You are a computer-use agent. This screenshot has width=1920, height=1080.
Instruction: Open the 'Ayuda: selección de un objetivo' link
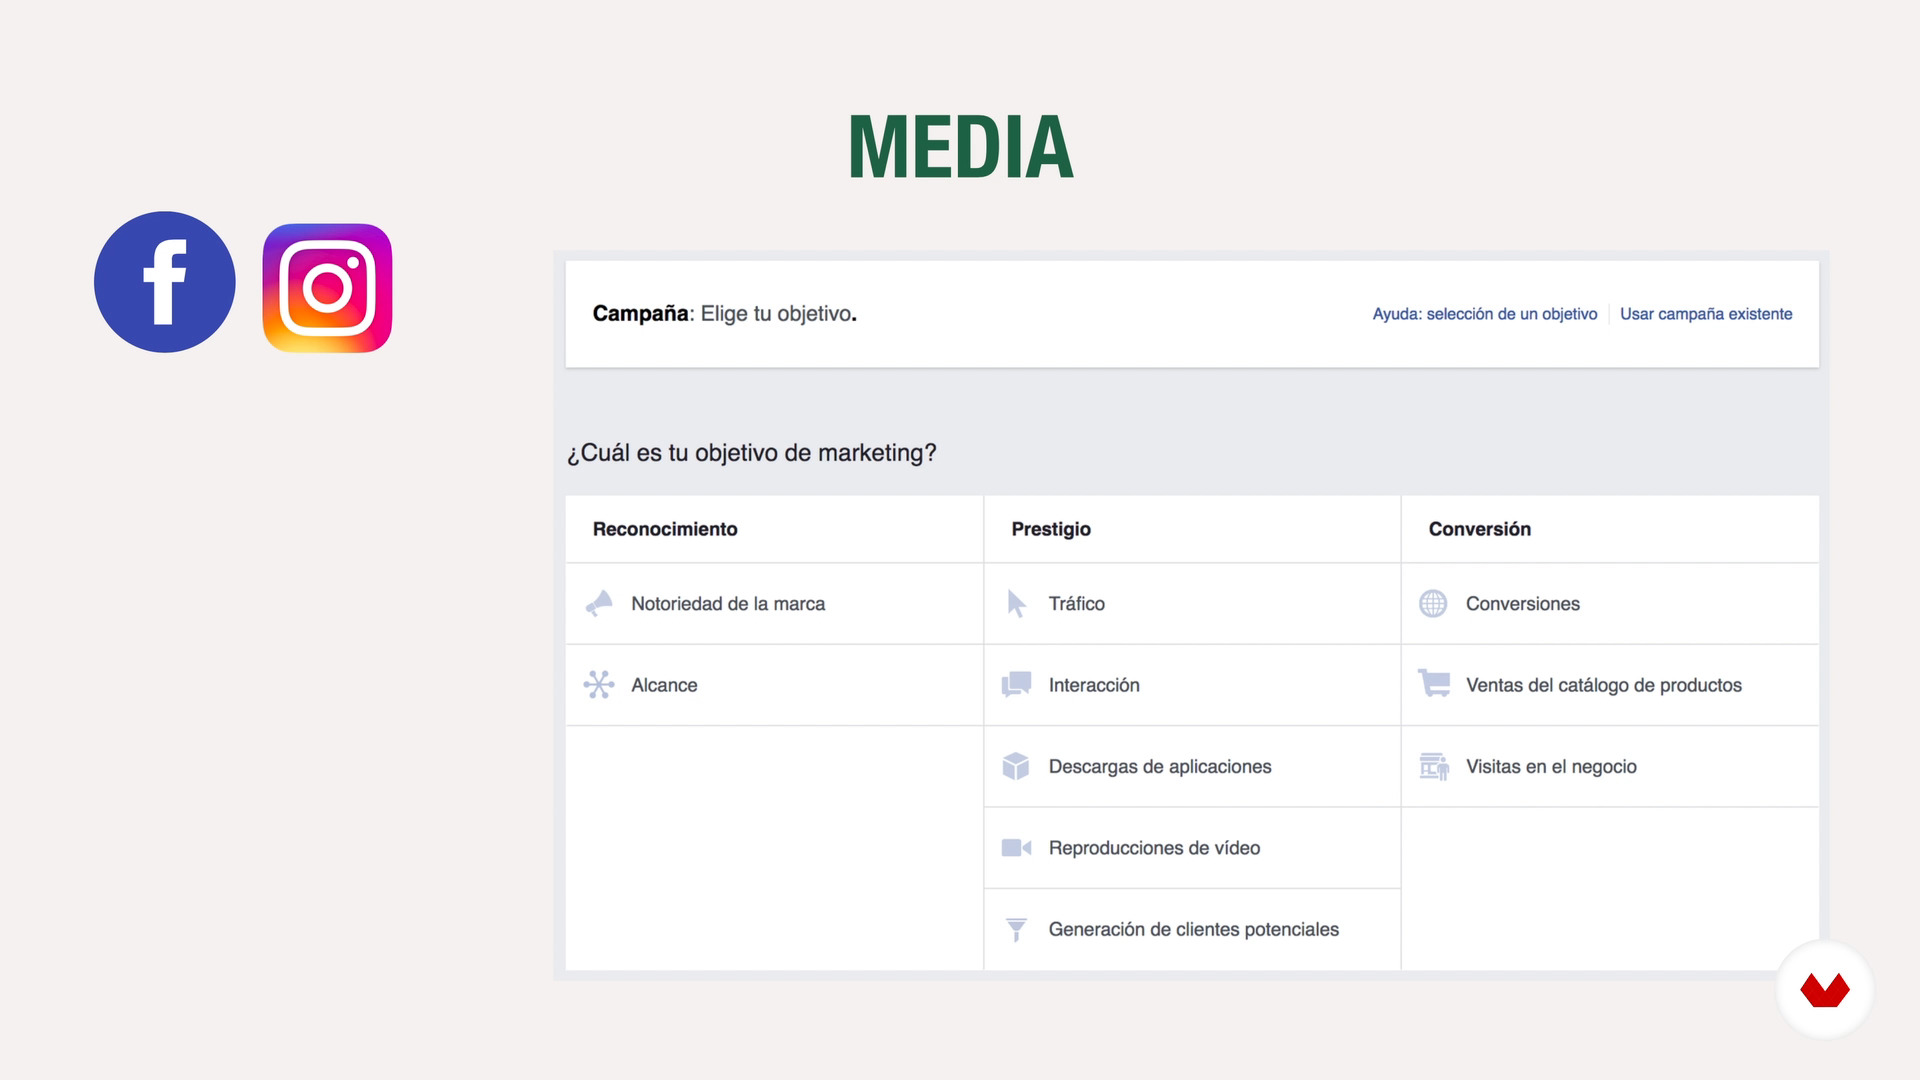(x=1484, y=314)
